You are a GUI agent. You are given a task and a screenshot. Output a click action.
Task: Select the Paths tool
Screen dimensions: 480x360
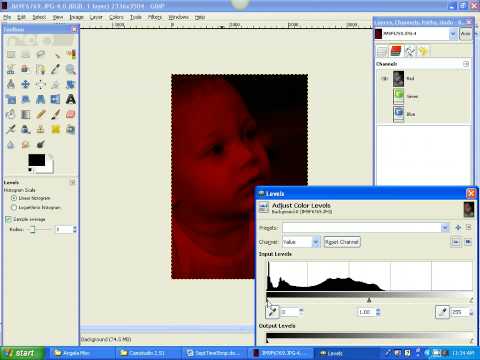coord(40,69)
